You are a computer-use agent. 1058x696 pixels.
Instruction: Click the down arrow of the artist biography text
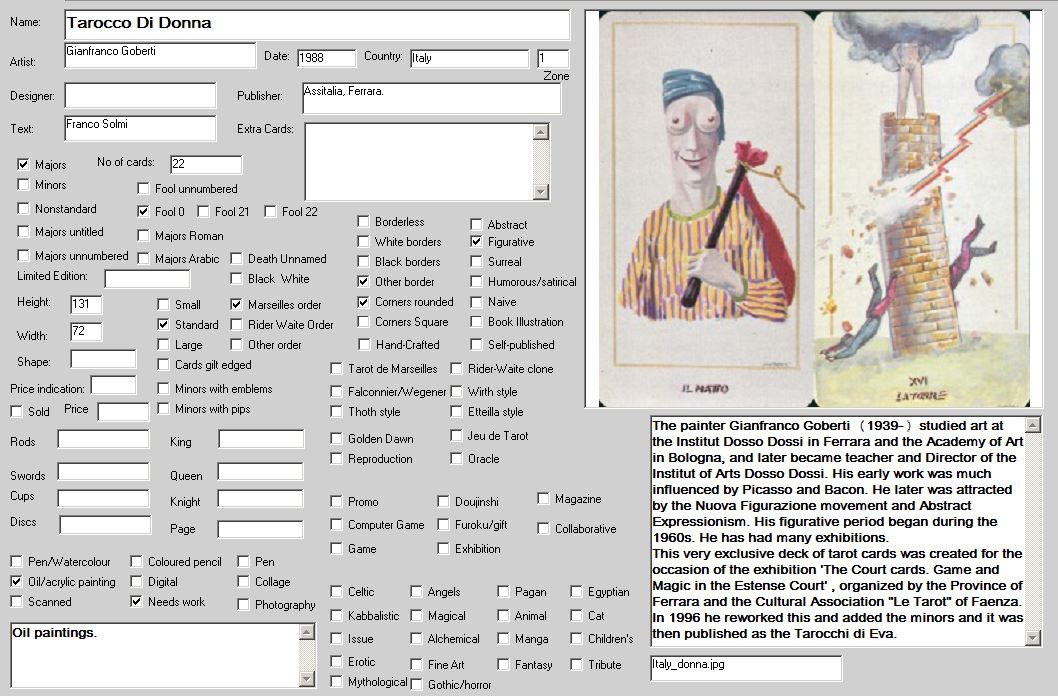[x=1032, y=639]
